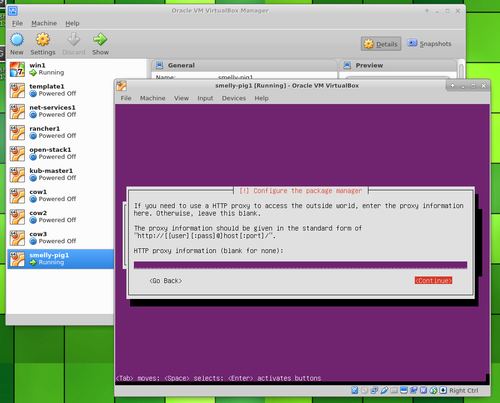This screenshot has width=500, height=403.
Task: Click the hard disk activity status icon
Action: [355, 390]
